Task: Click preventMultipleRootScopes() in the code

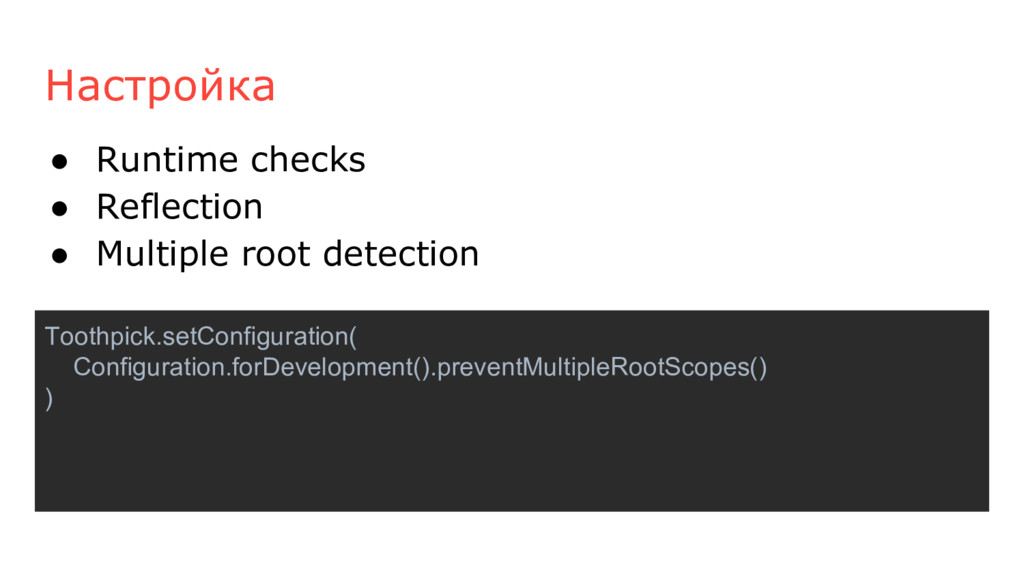Action: coord(602,368)
